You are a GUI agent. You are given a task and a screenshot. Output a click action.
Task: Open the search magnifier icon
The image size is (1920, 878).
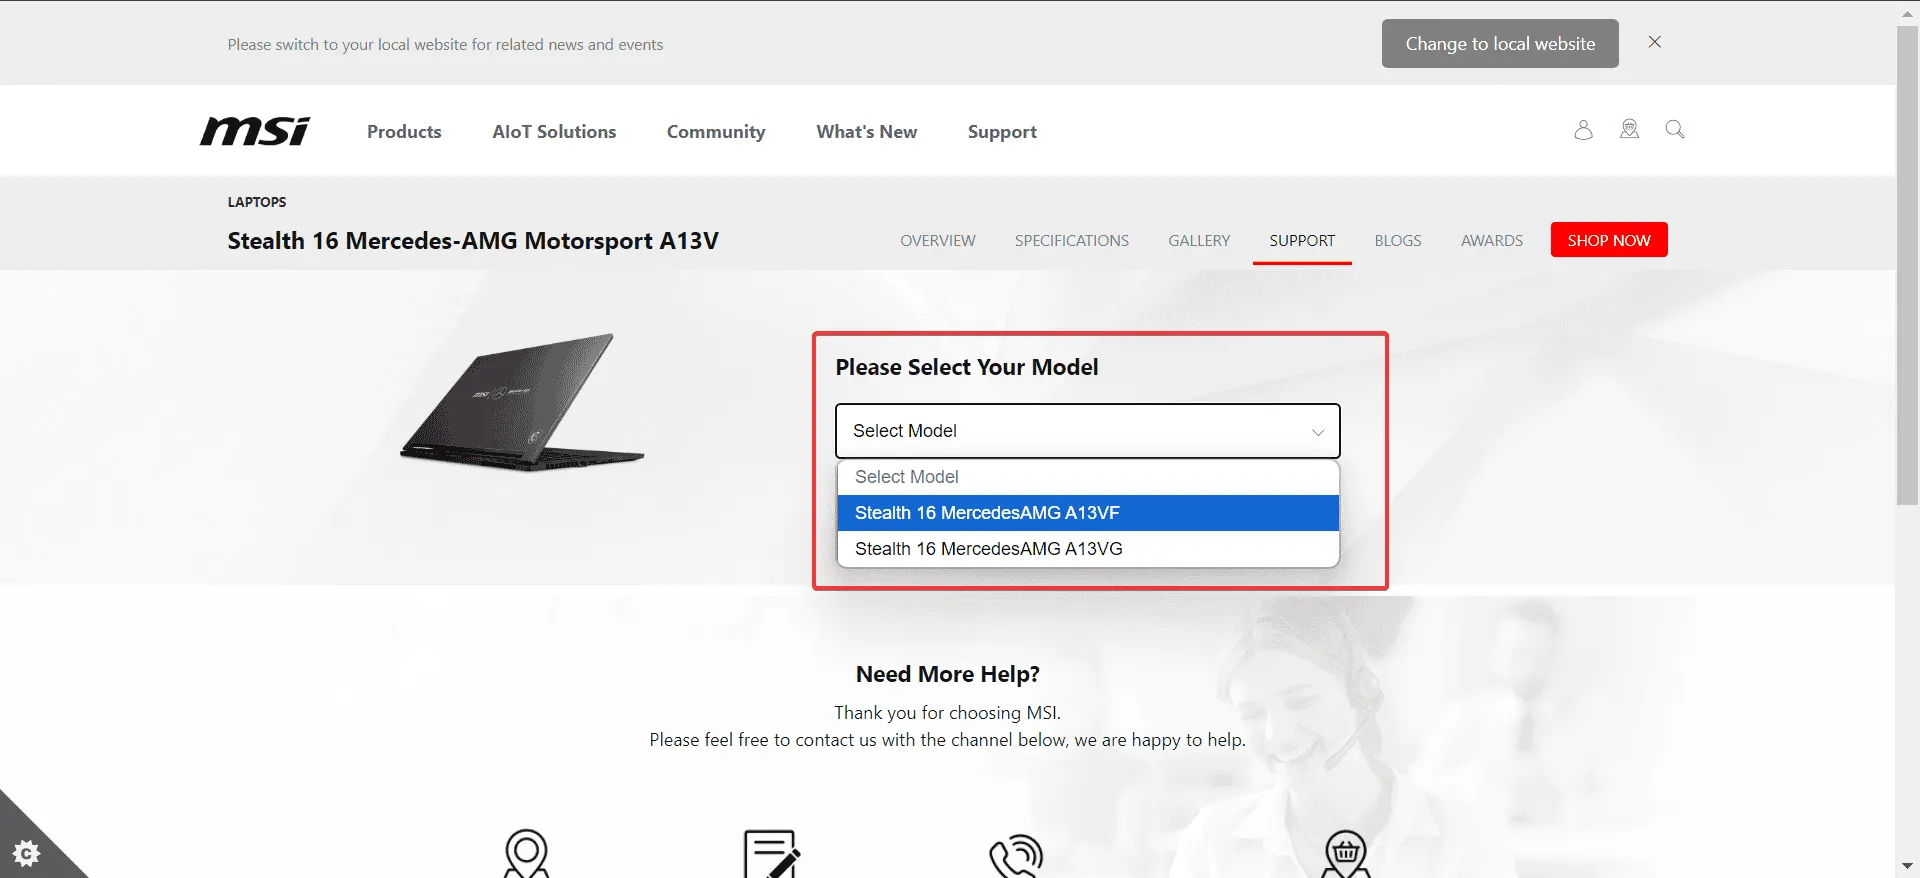coord(1675,129)
